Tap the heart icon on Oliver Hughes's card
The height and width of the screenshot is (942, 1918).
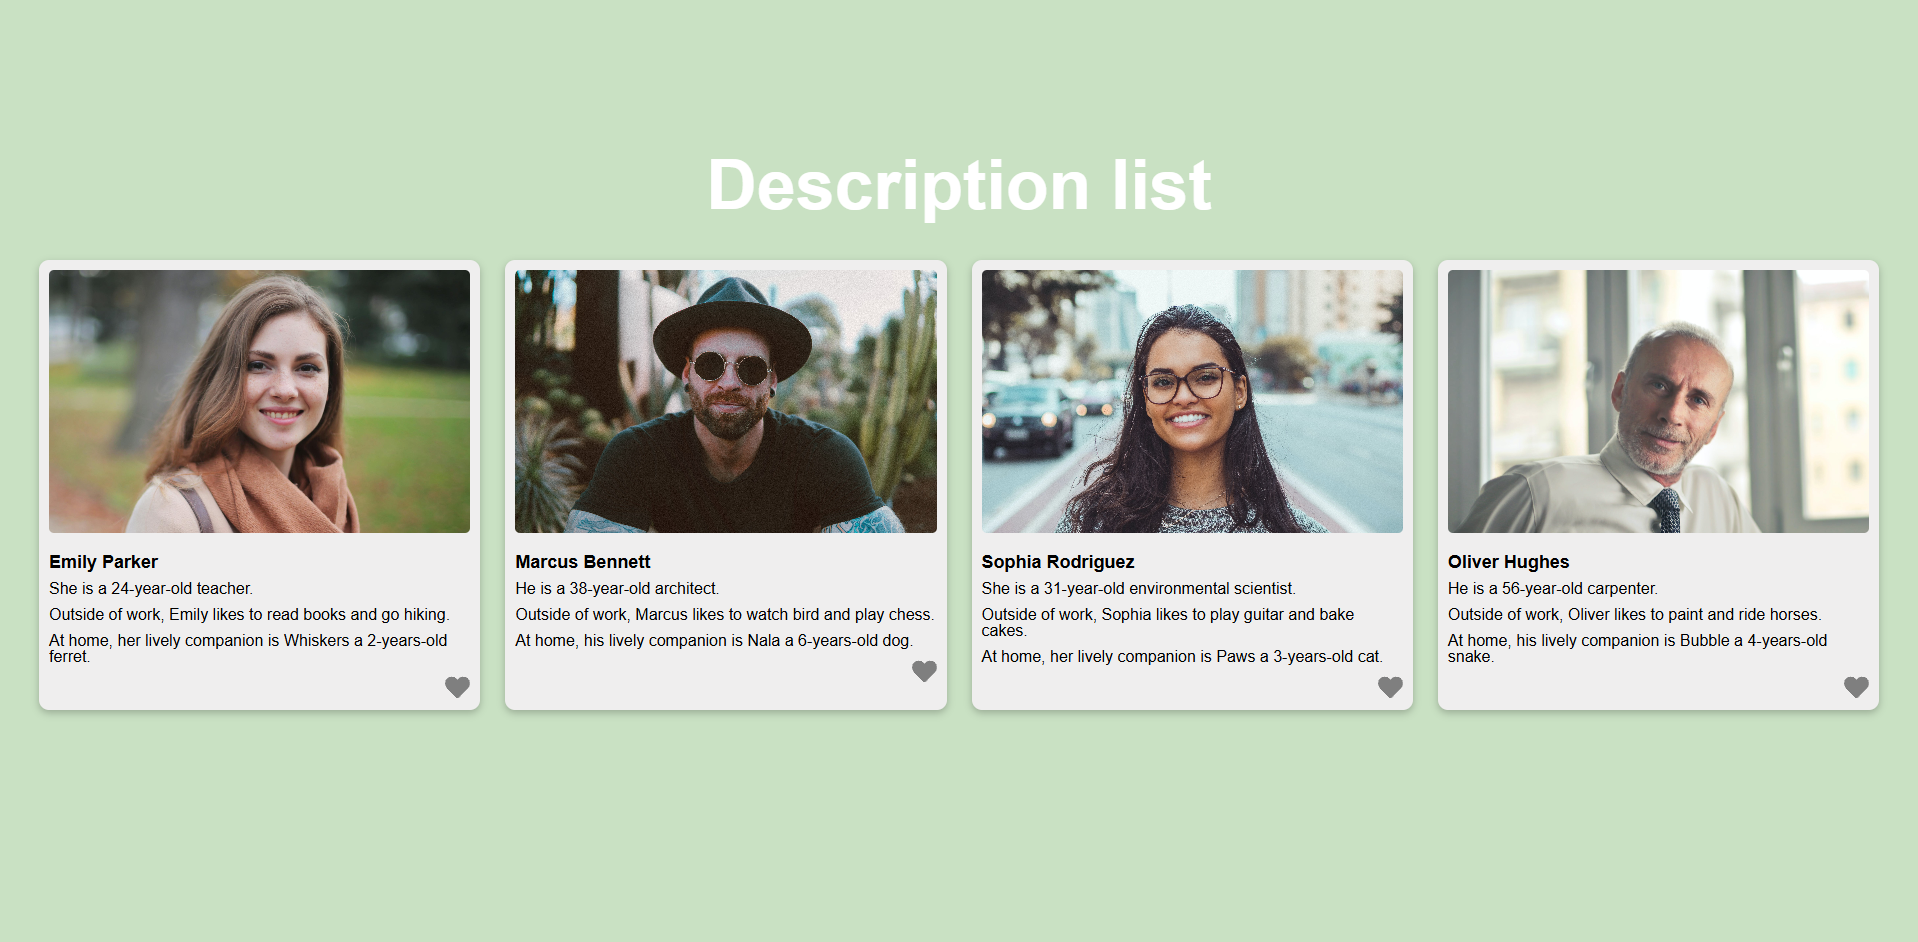click(x=1856, y=687)
